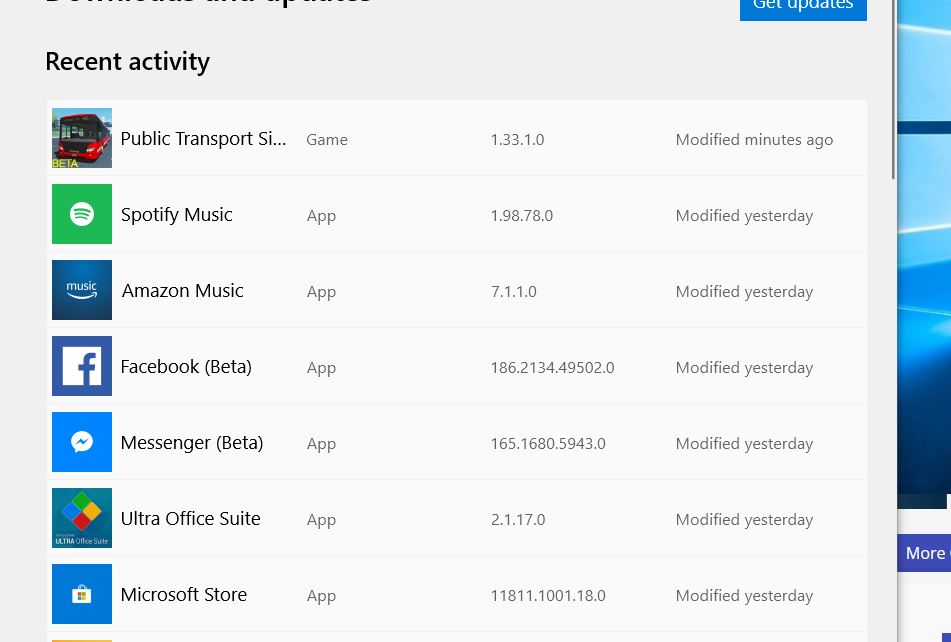Click the App type label for Amazon Music
This screenshot has width=951, height=642.
321,292
